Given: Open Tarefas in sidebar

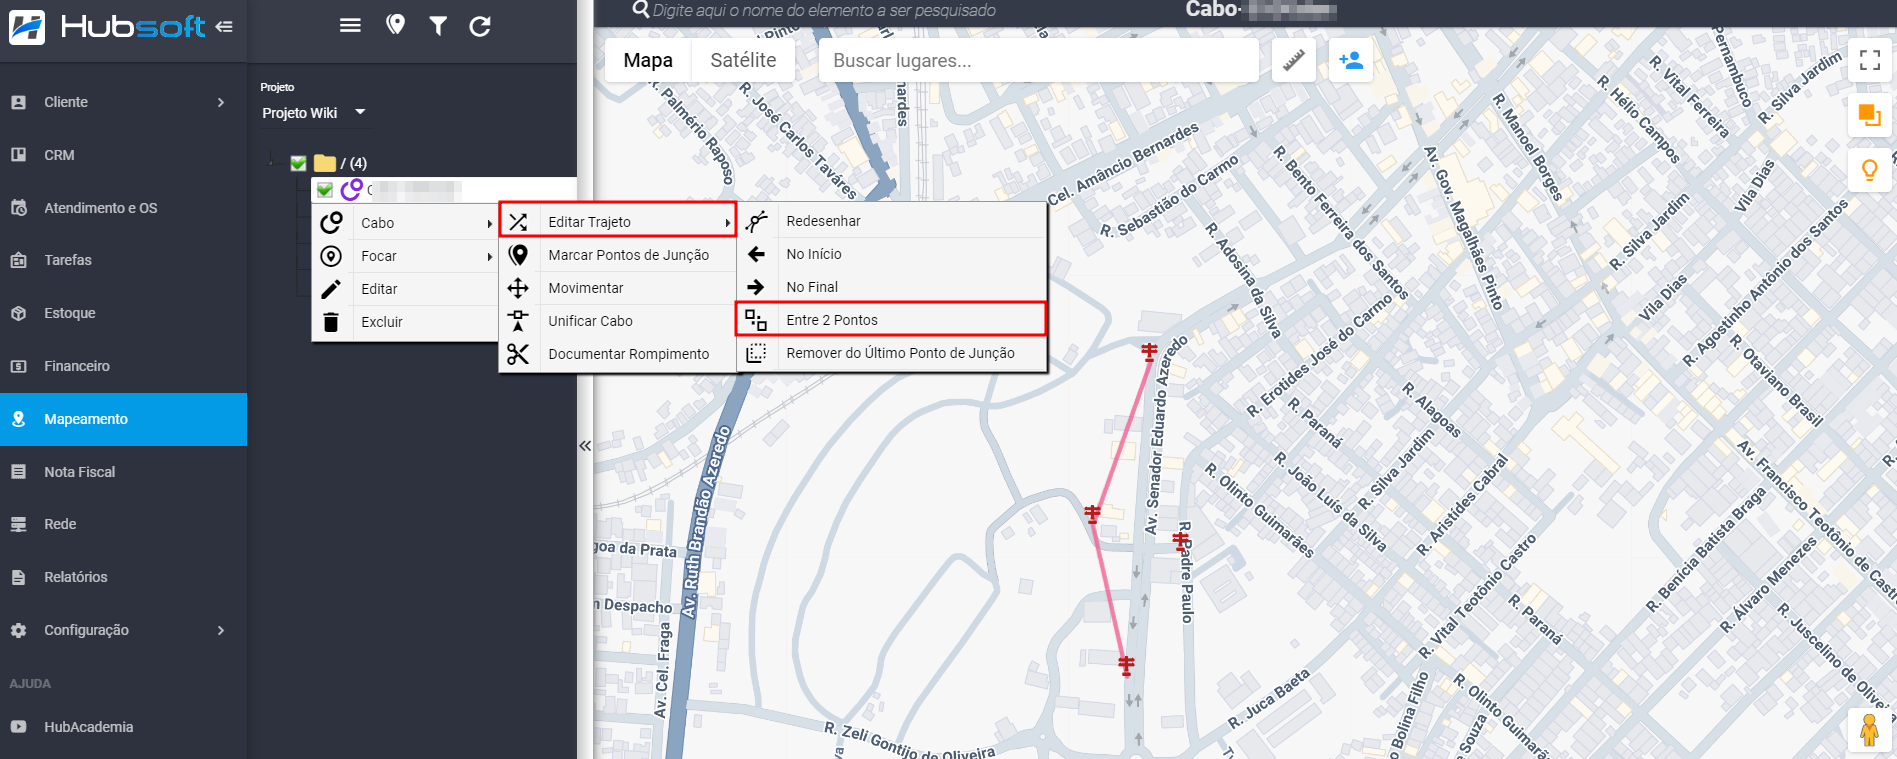Looking at the screenshot, I should (123, 260).
